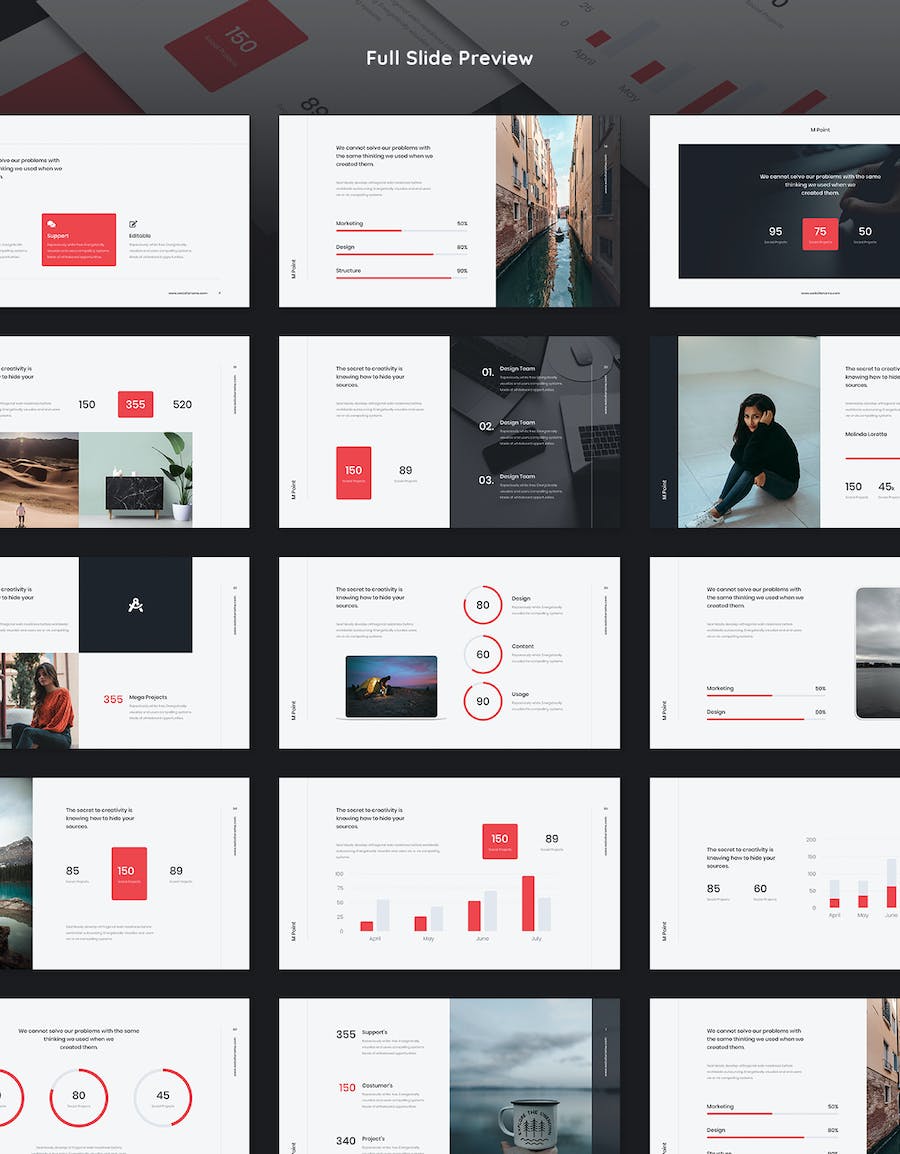Click the circular gauge showing 60 beside Content
The width and height of the screenshot is (900, 1154).
[483, 654]
